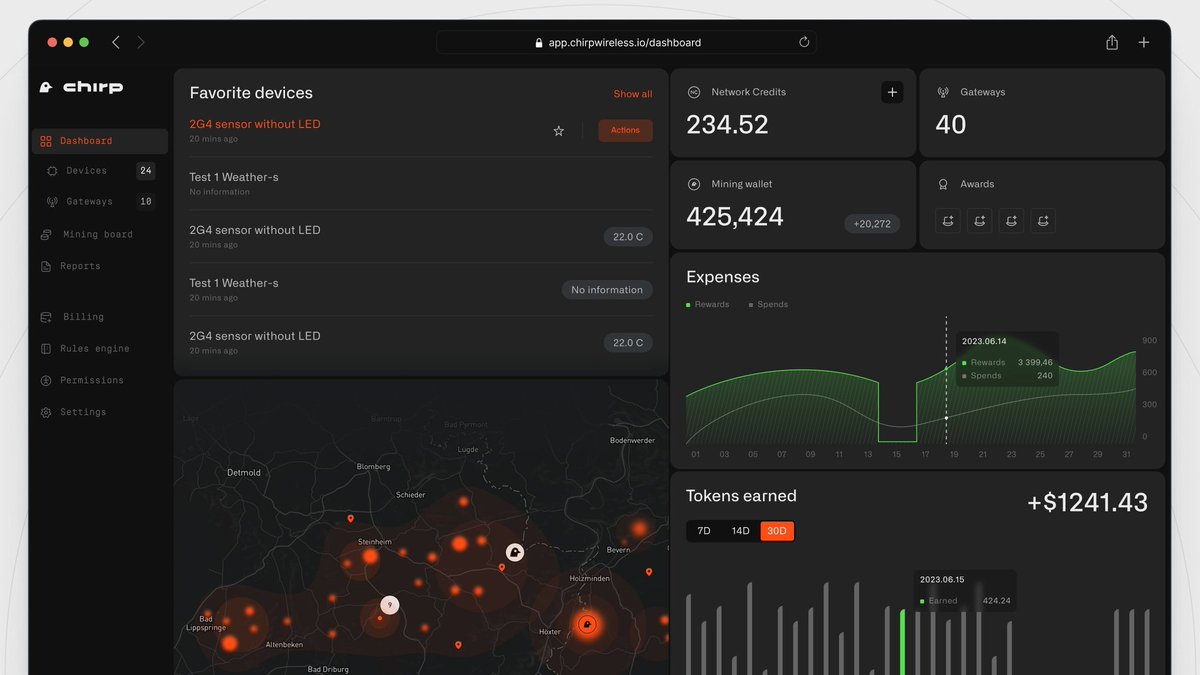Toggle the Spends legend in Expenses chart
The width and height of the screenshot is (1200, 675).
pyautogui.click(x=768, y=303)
